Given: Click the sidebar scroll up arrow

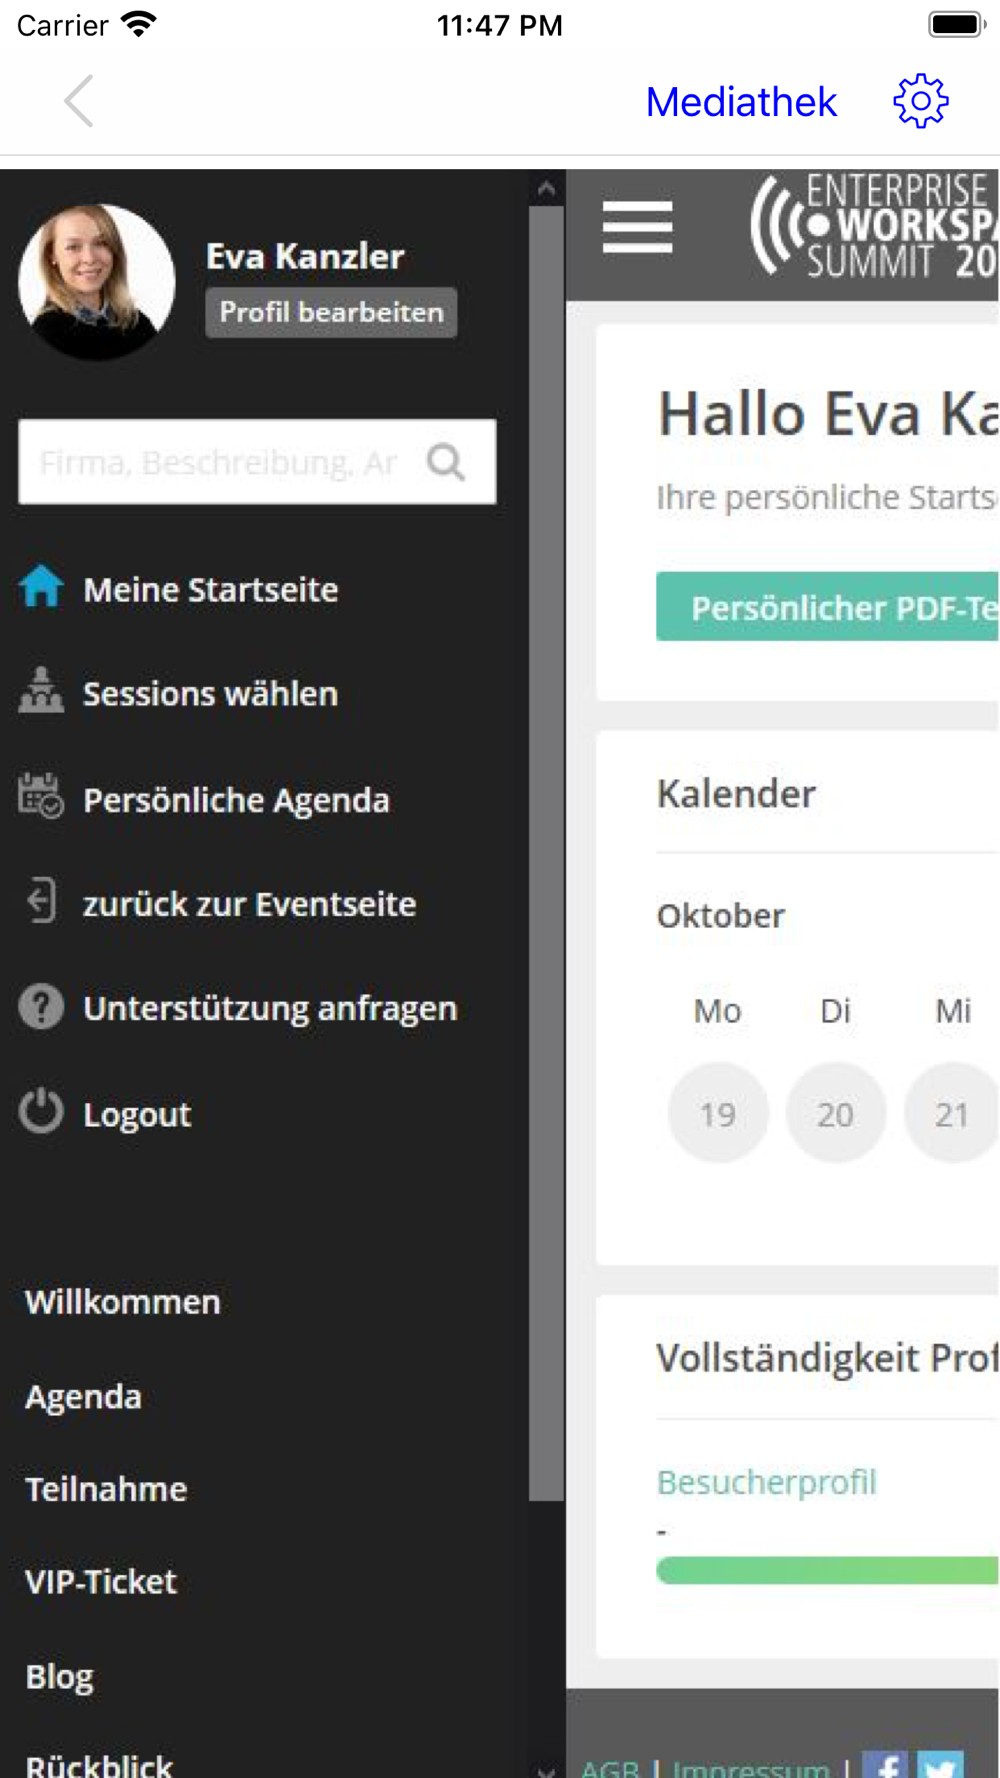Looking at the screenshot, I should [546, 188].
